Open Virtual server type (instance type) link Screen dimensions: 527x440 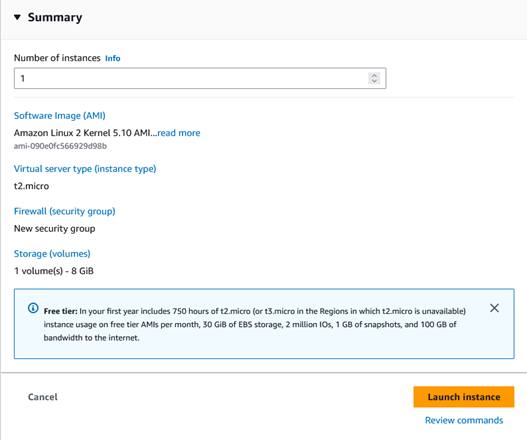(x=85, y=169)
